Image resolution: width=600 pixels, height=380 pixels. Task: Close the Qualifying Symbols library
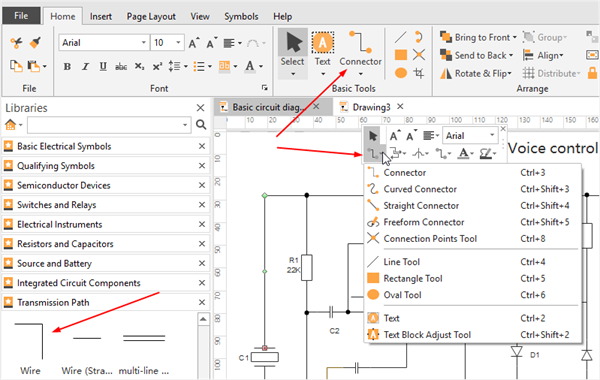[x=202, y=166]
